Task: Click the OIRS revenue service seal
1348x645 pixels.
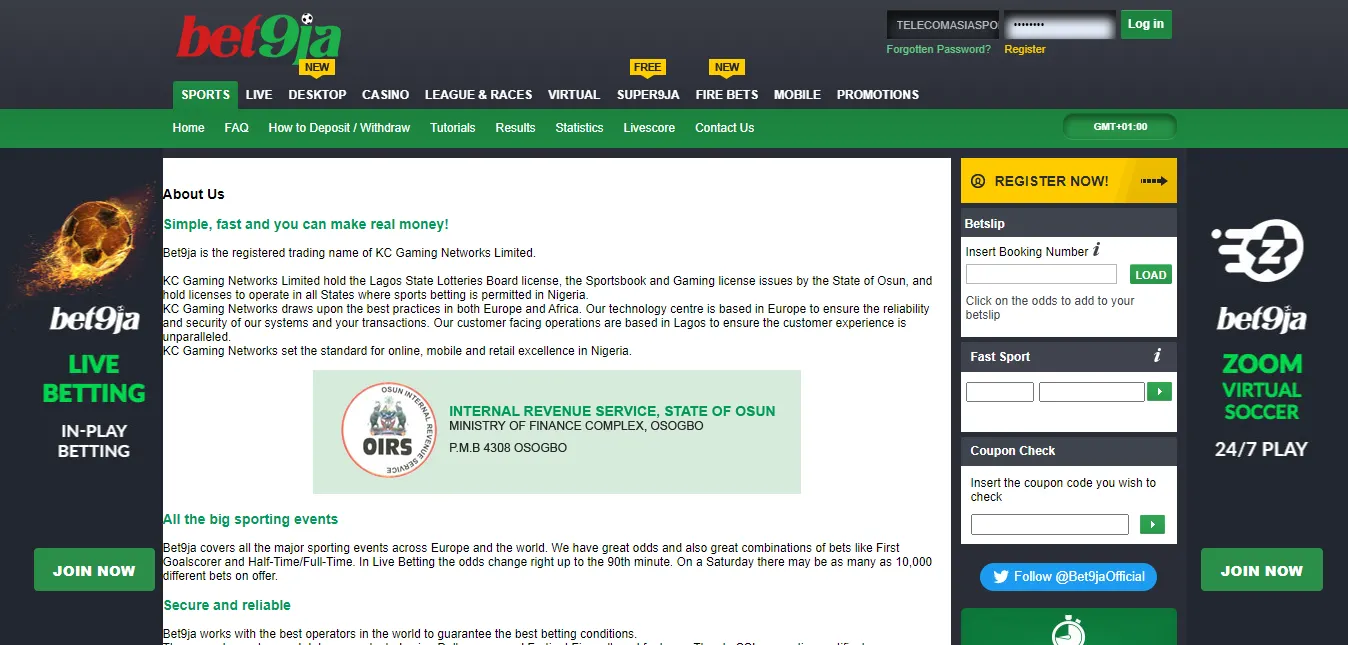Action: 387,431
